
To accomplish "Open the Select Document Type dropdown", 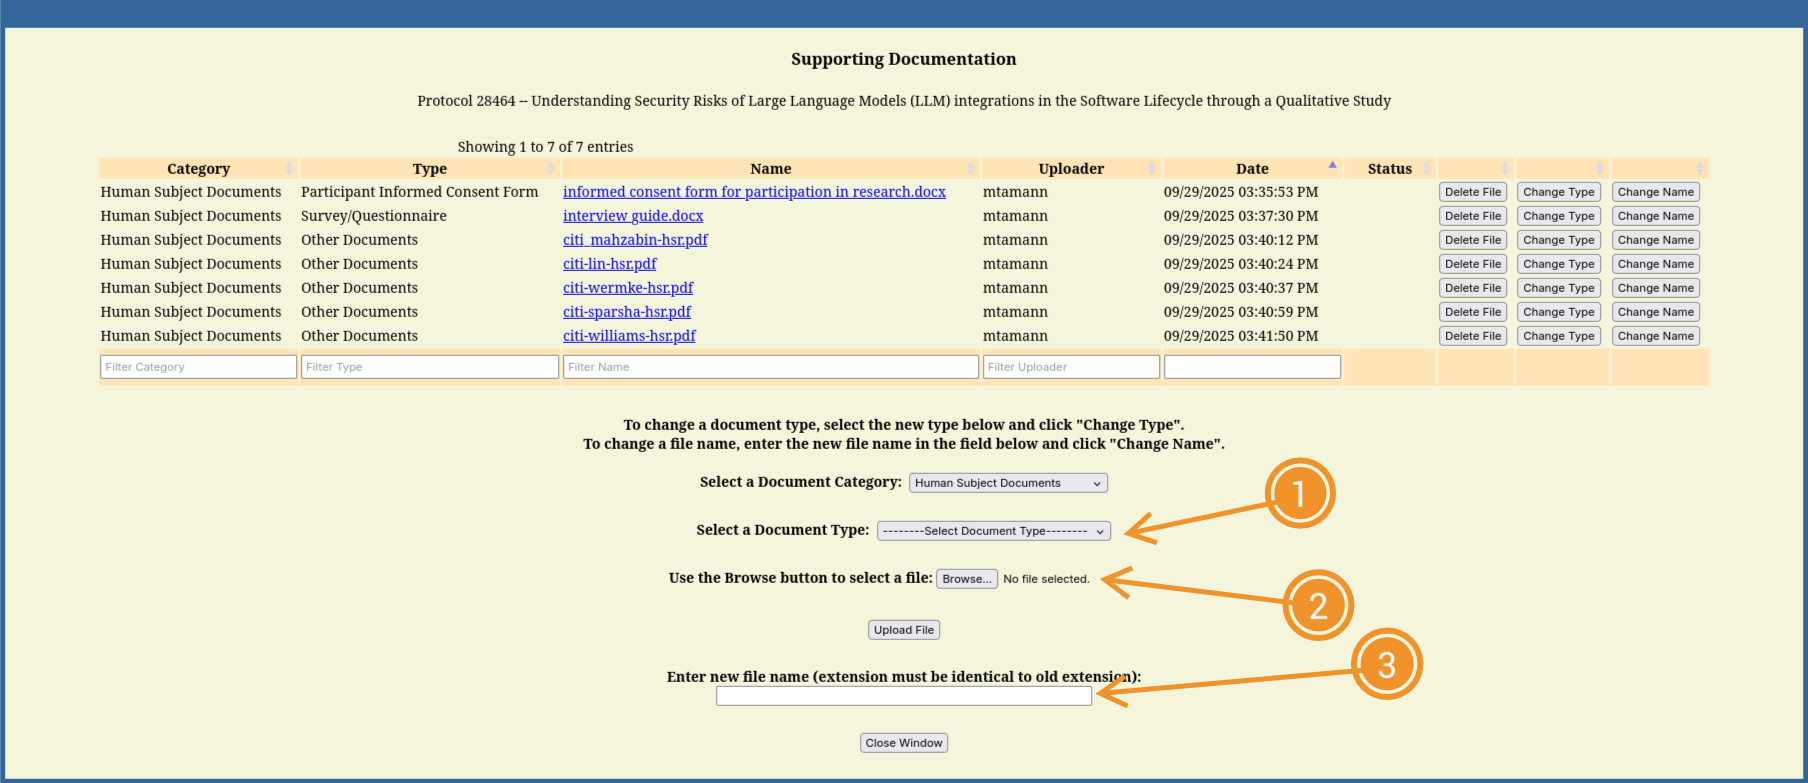I will (x=994, y=531).
